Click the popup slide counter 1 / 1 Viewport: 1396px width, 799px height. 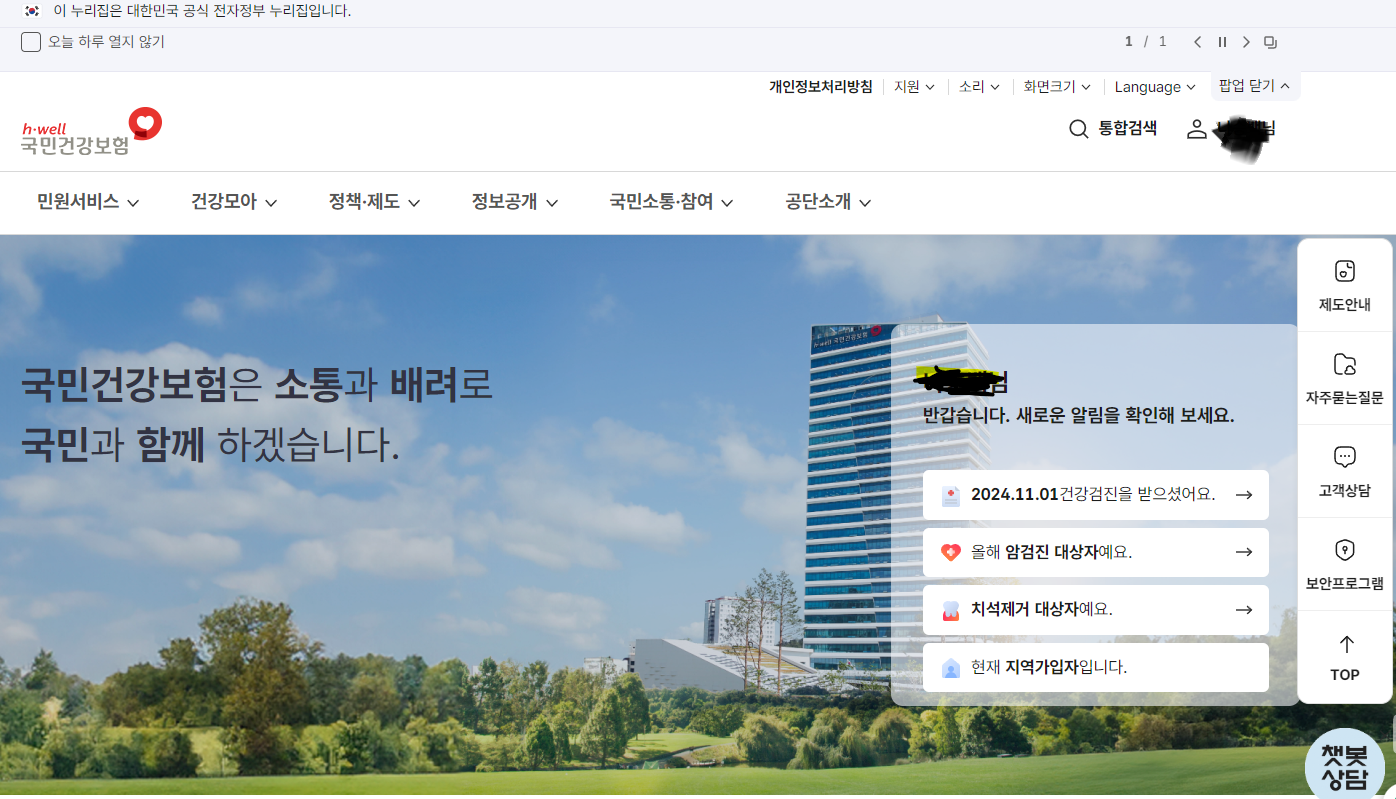click(x=1146, y=42)
